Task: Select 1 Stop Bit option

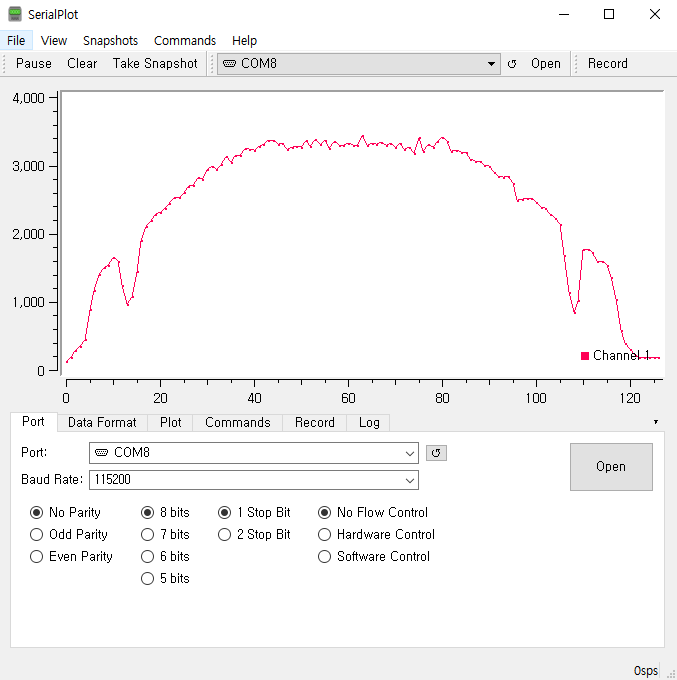Action: click(254, 513)
